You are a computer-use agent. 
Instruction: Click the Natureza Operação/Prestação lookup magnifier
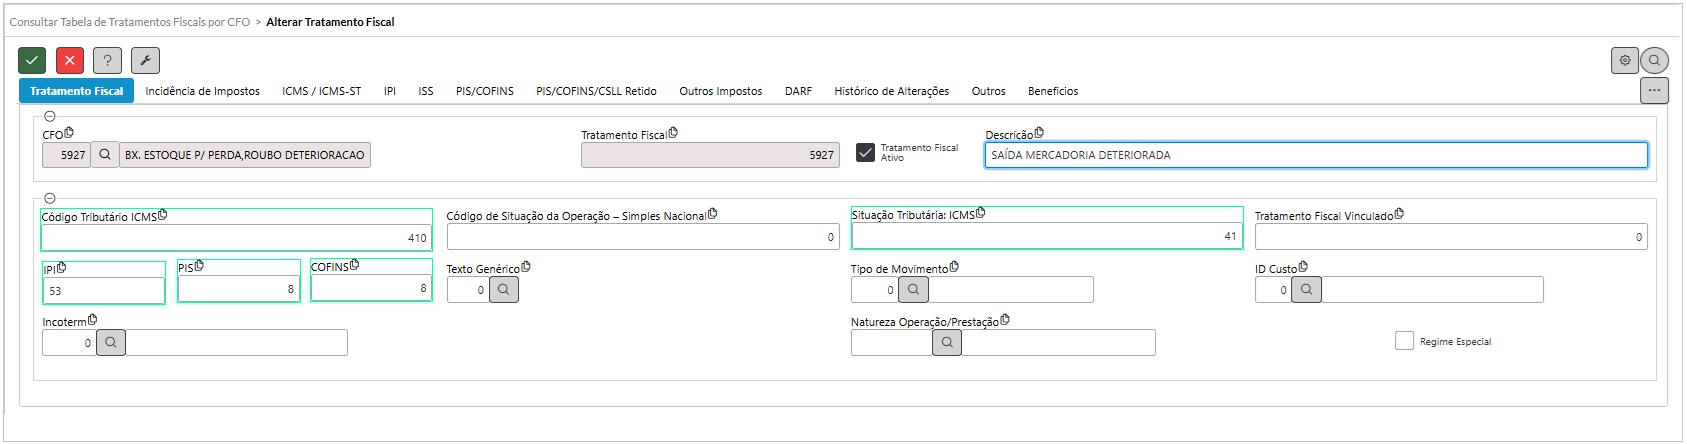(947, 343)
